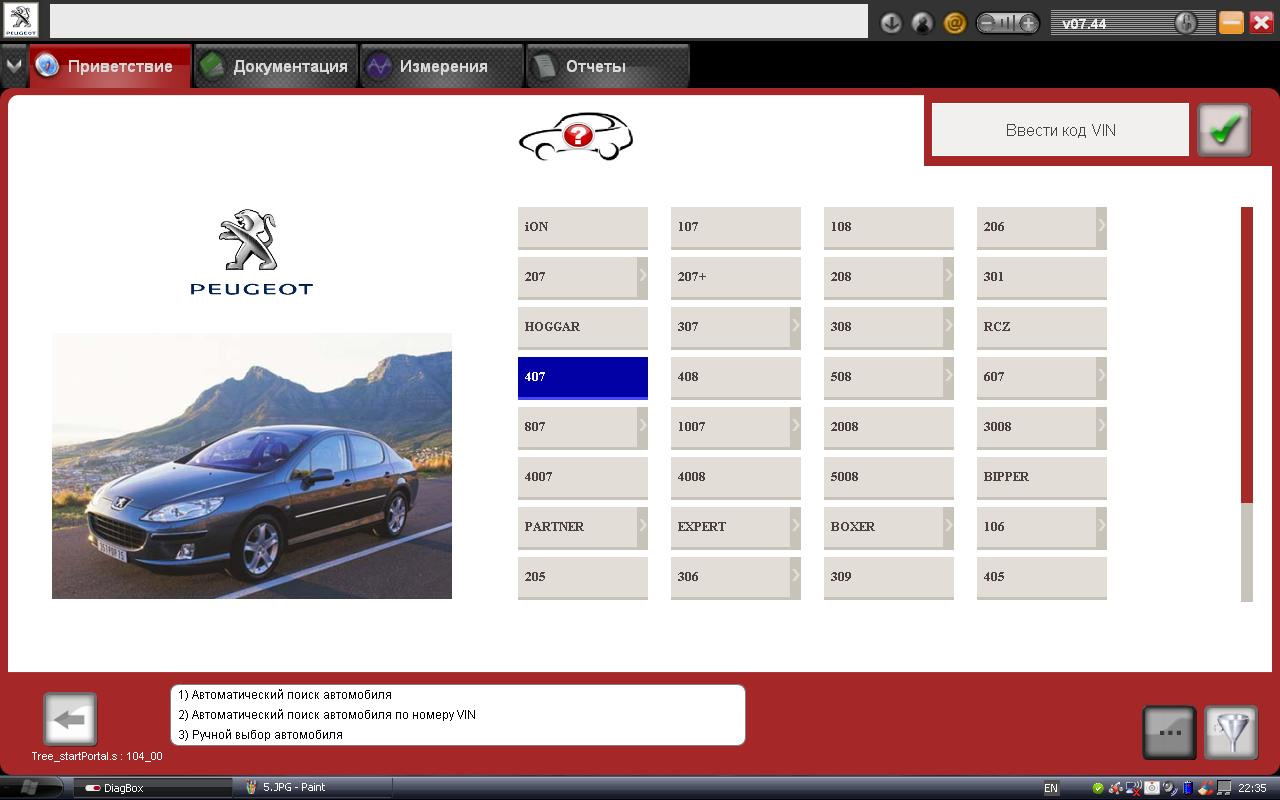
Task: Click the Peugeot logo icon in the title bar
Action: (x=21, y=20)
